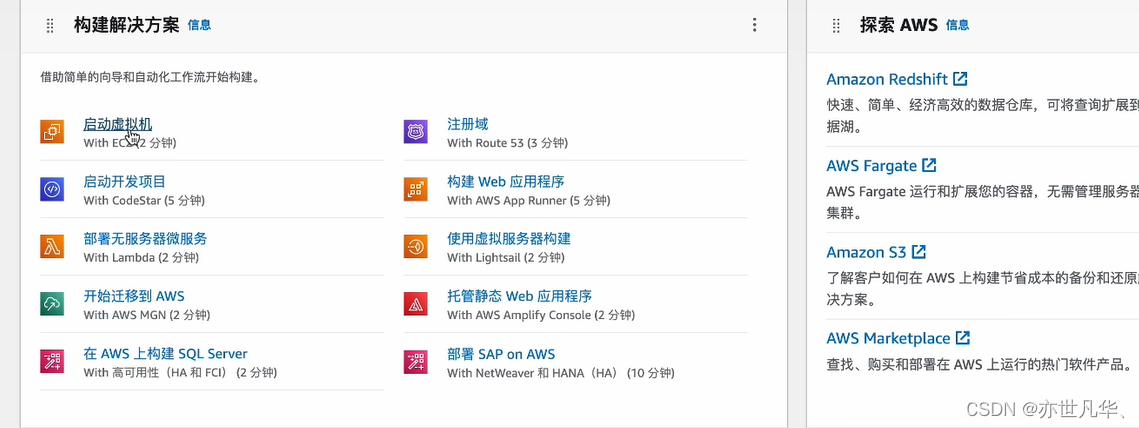Screen dimensions: 1139x428
Task: Click the AWS Marketplace description text
Action: (x=979, y=365)
